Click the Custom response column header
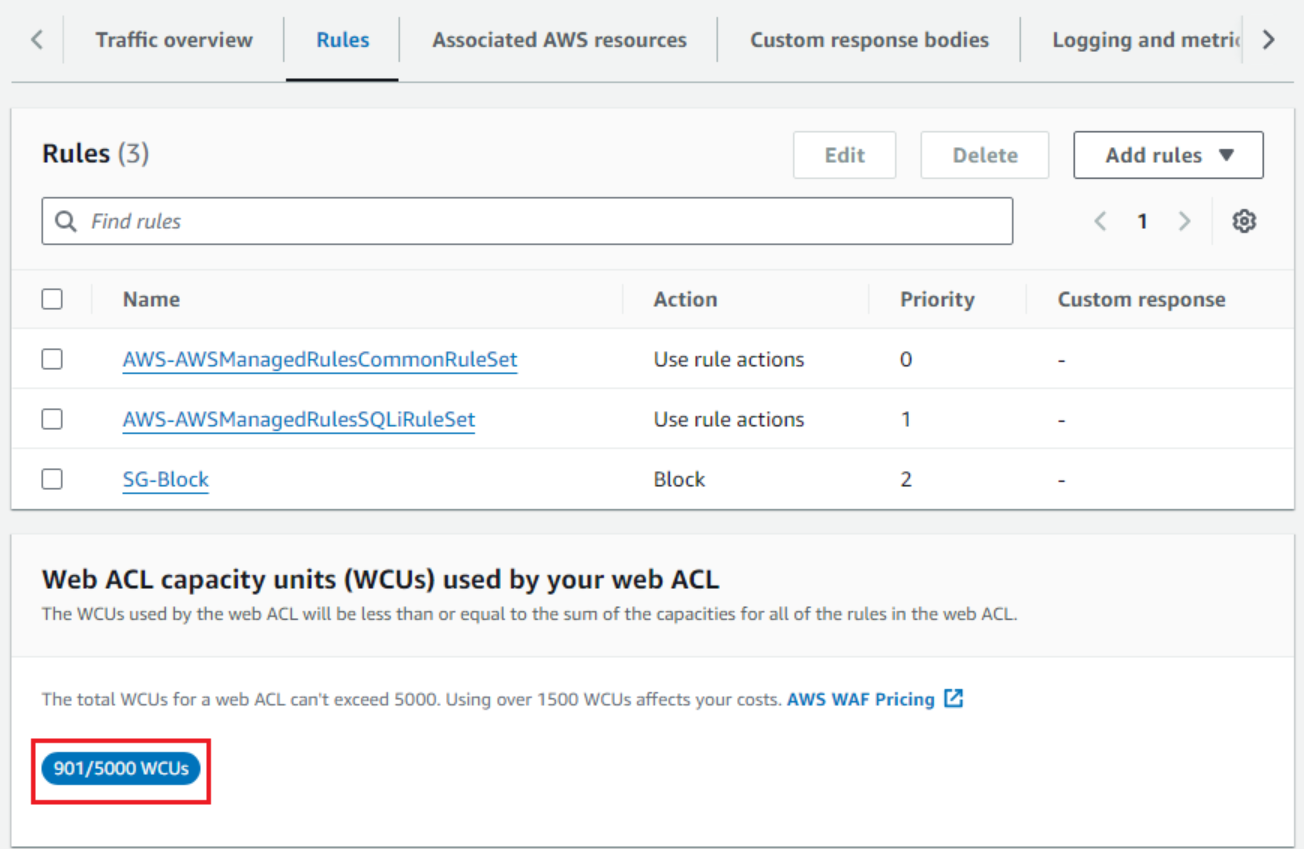 [x=1141, y=299]
